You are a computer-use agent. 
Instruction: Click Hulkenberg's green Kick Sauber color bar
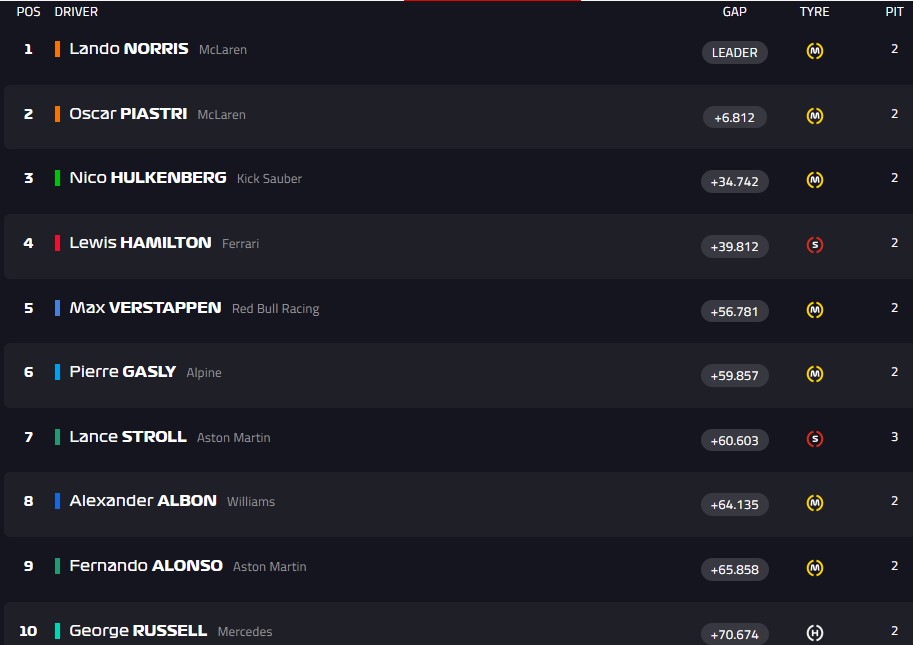coord(58,178)
